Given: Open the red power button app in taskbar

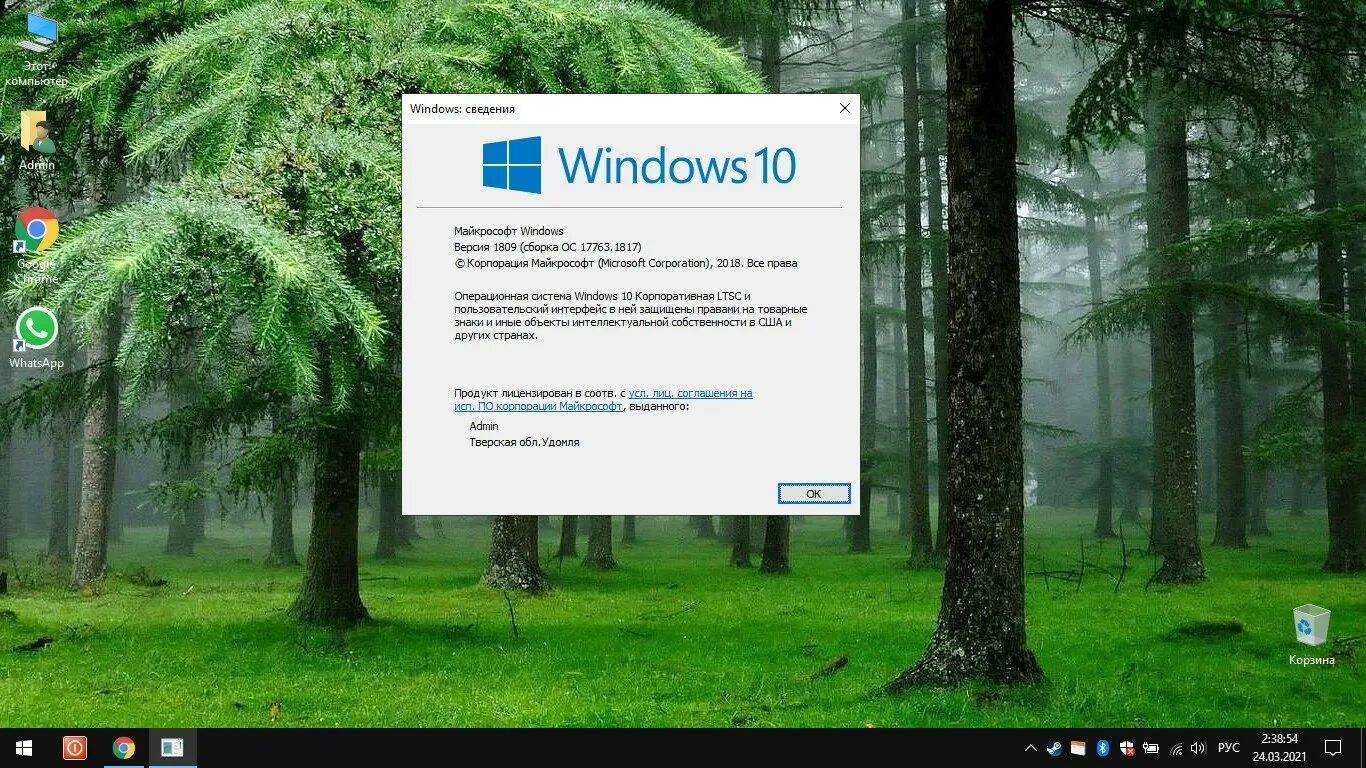Looking at the screenshot, I should pos(75,748).
